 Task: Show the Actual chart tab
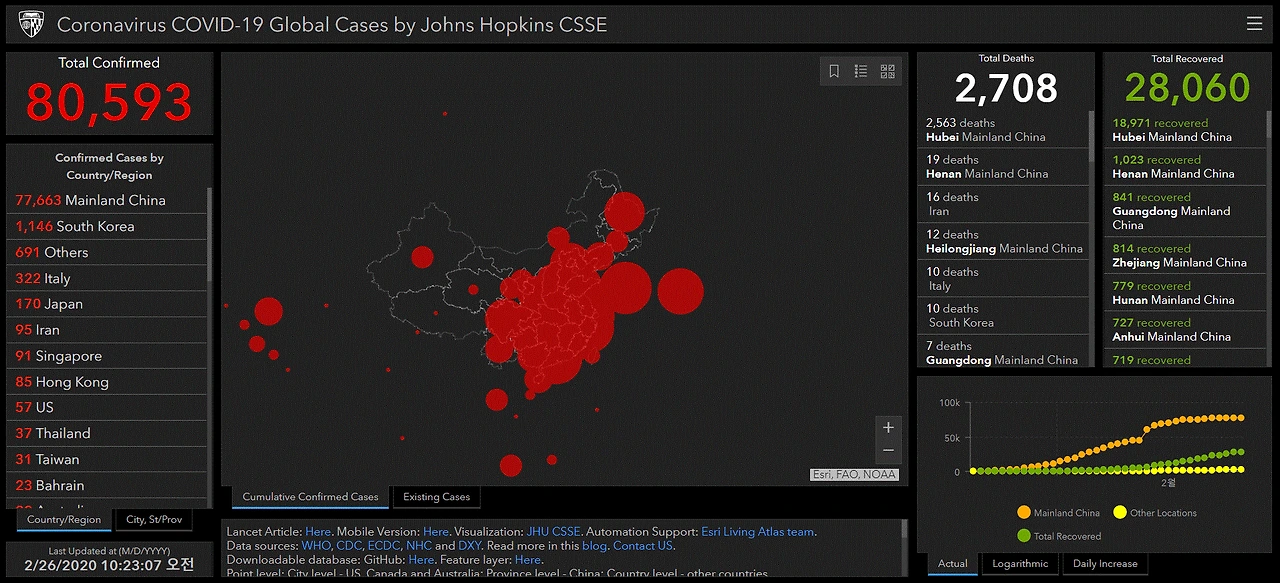pyautogui.click(x=953, y=563)
